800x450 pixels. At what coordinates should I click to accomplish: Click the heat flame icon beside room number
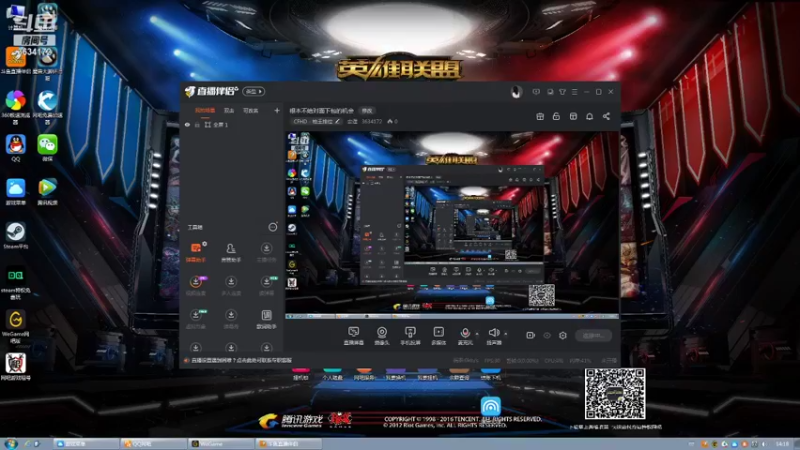392,121
